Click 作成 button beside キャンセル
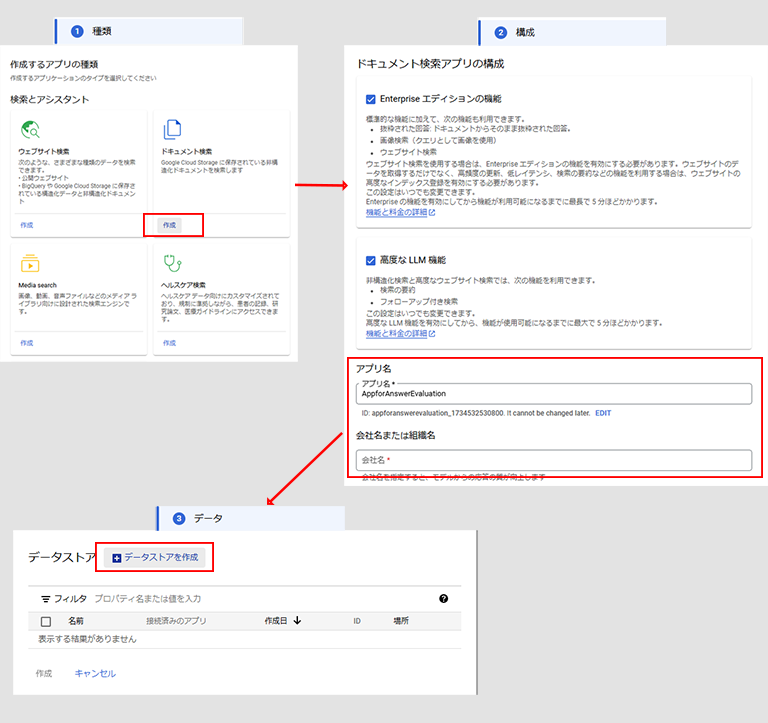768x723 pixels. [x=44, y=674]
